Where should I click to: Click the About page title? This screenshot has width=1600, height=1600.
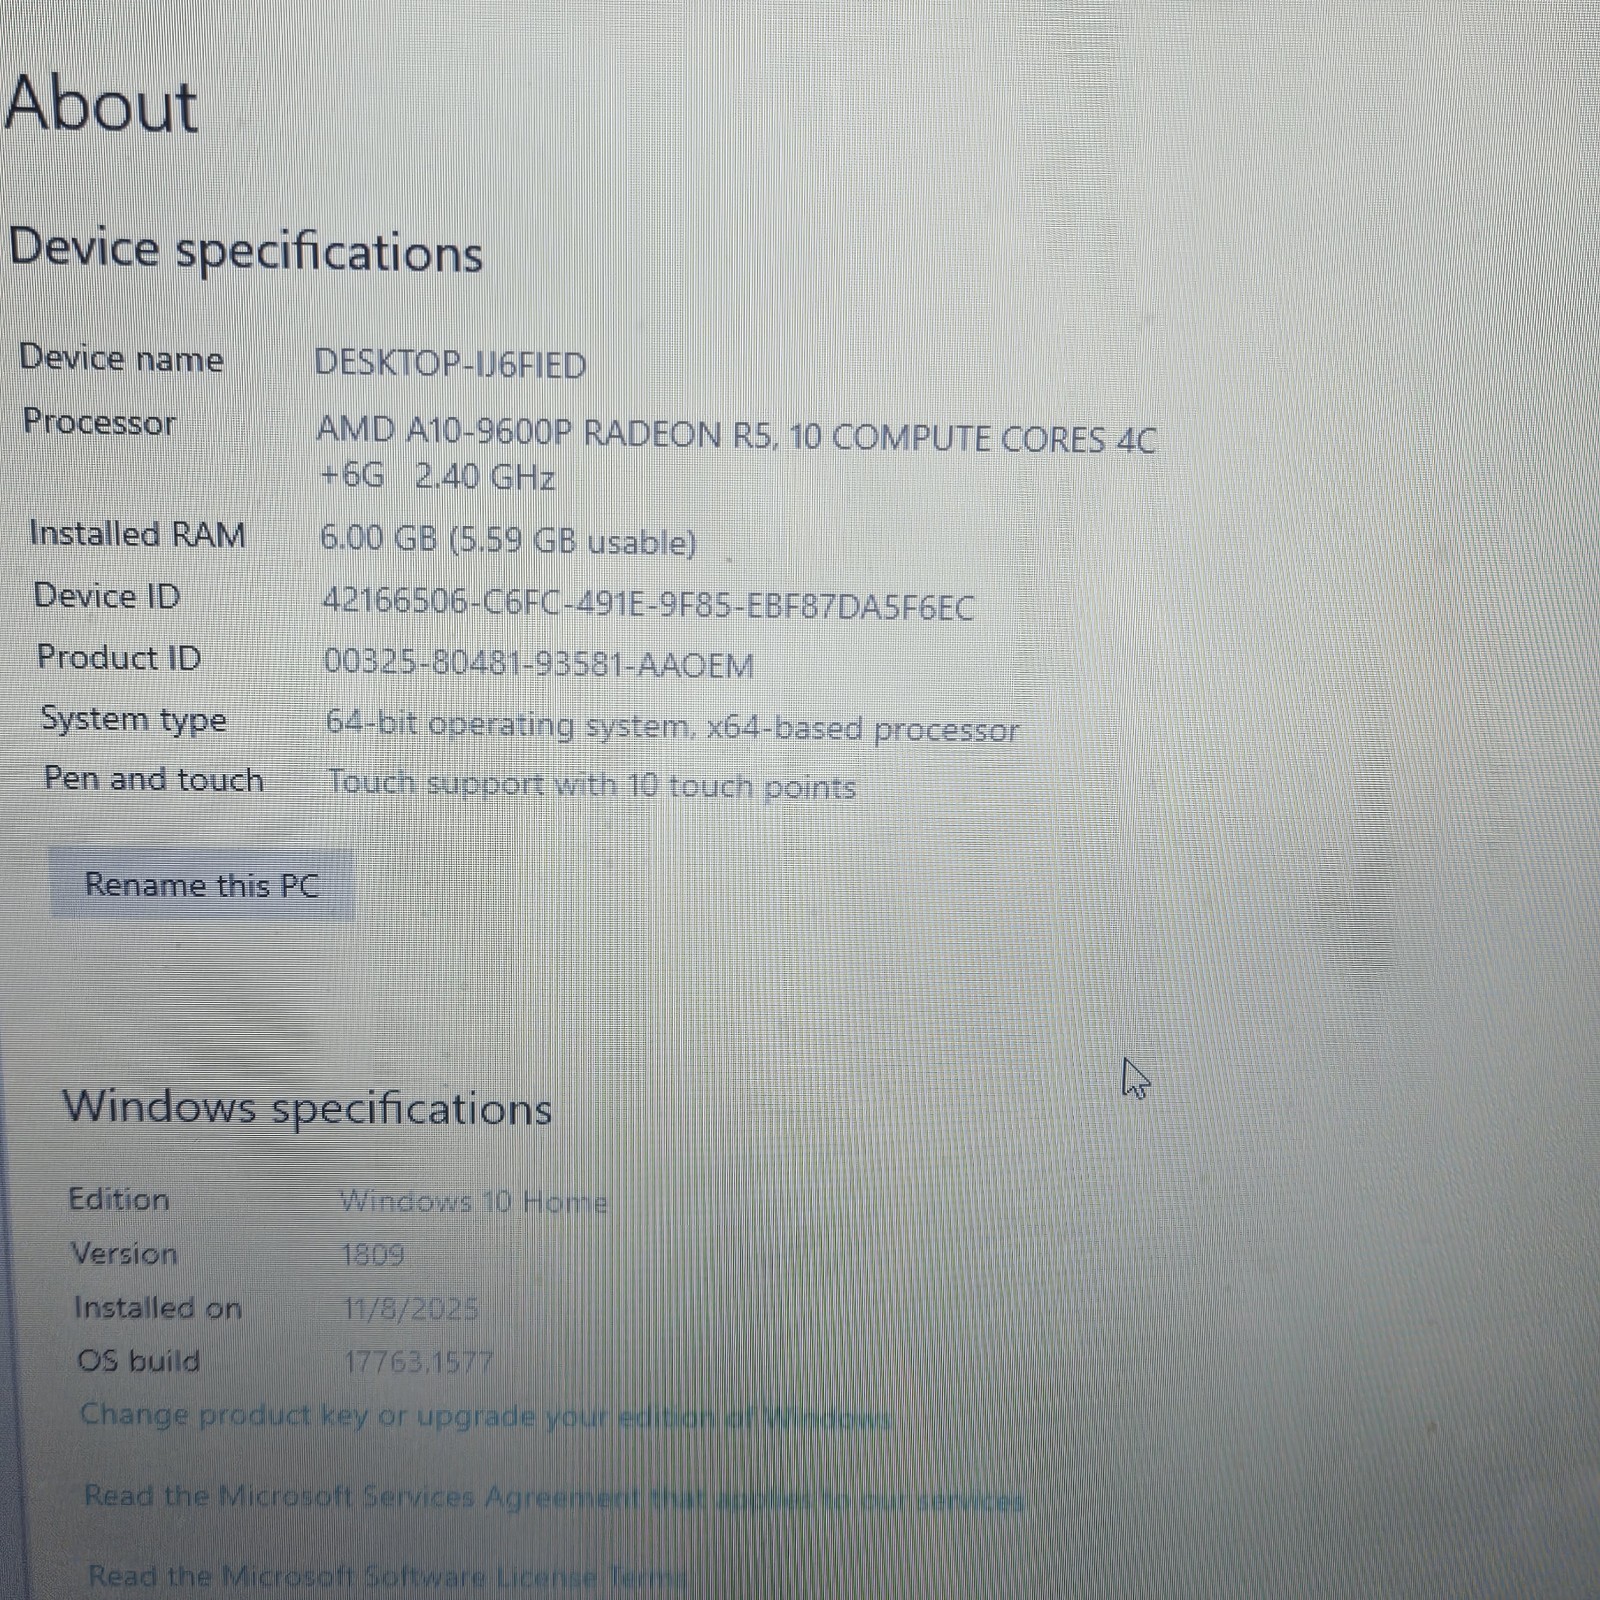pyautogui.click(x=101, y=104)
